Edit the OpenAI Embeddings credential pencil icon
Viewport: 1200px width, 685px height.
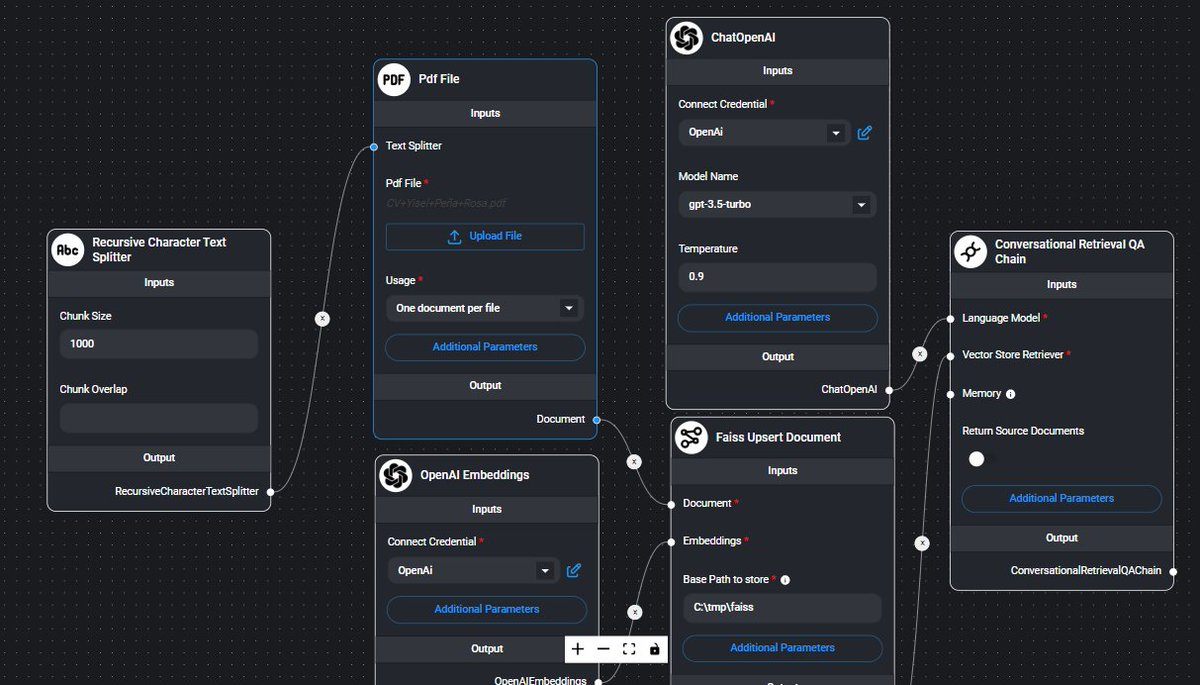pyautogui.click(x=574, y=570)
